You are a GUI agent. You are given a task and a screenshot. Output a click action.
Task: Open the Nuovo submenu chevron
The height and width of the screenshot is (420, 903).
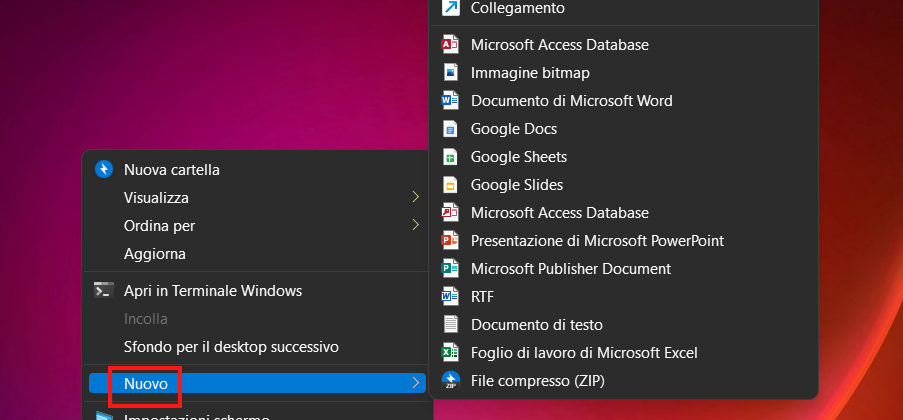coord(415,383)
